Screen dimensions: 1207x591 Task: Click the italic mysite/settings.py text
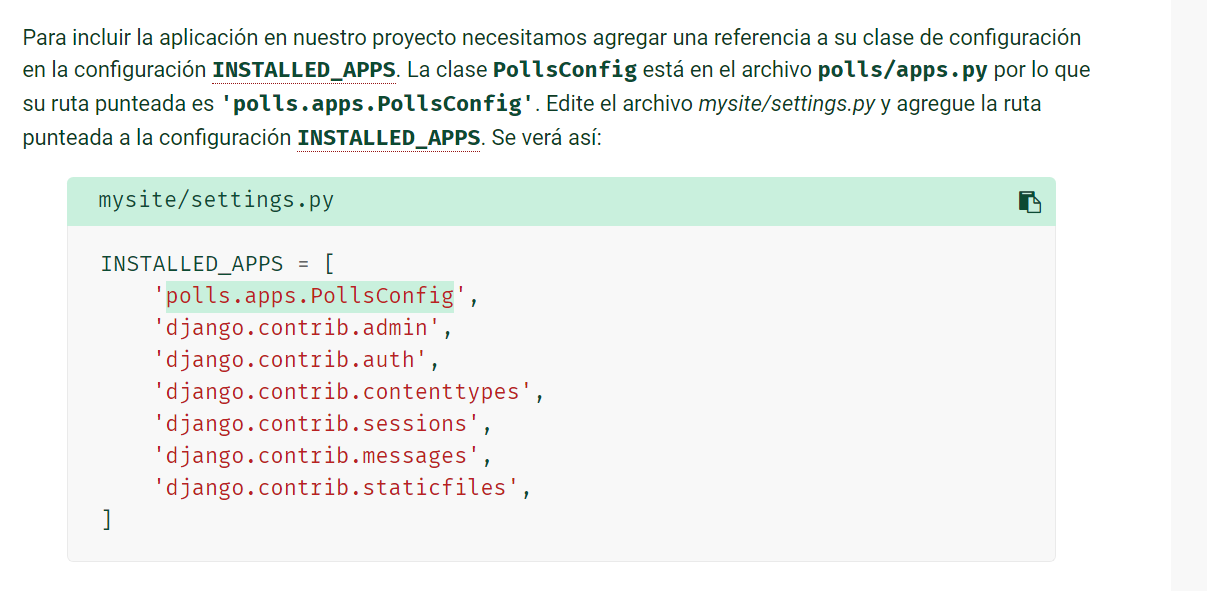[787, 103]
